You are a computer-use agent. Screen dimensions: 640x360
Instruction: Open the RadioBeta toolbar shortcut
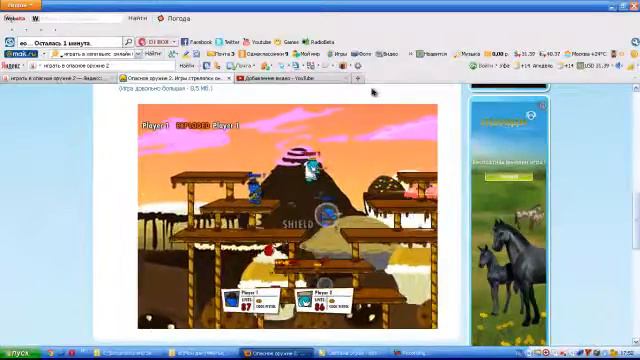click(x=318, y=42)
